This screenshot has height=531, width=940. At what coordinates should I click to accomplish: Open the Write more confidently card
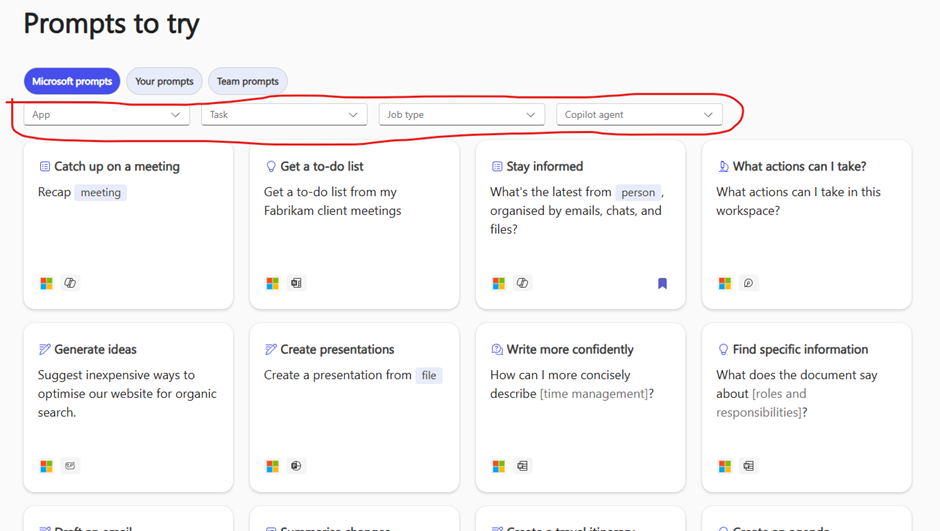pyautogui.click(x=580, y=408)
